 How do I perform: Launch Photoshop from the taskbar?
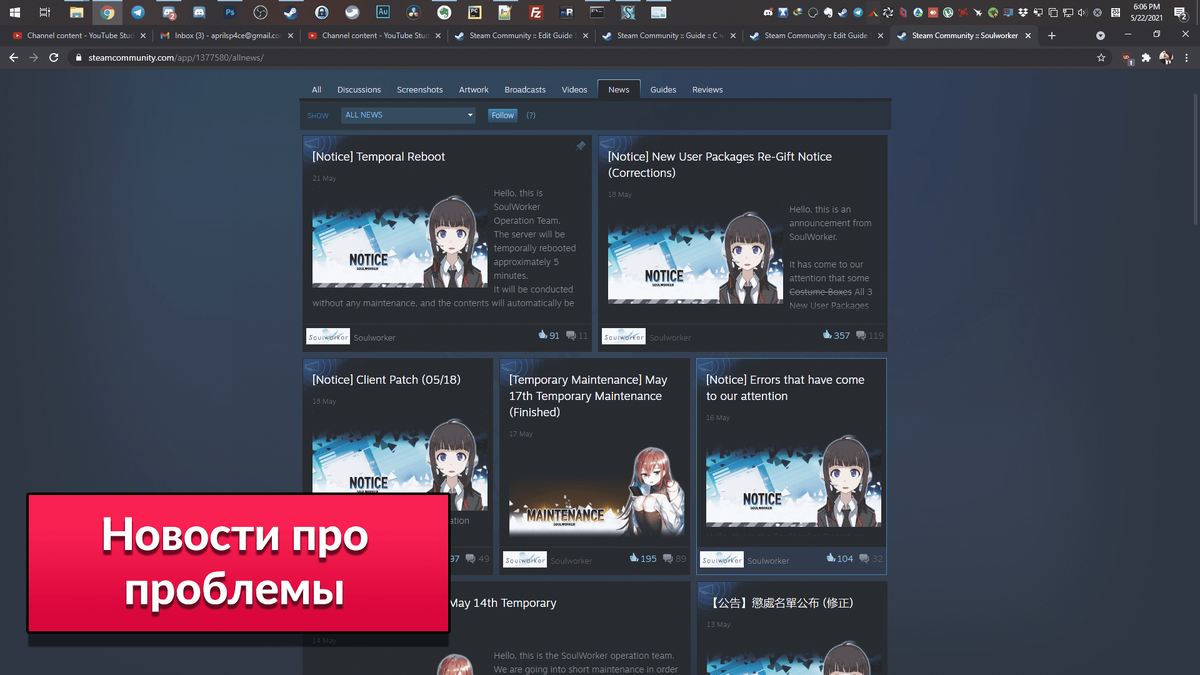coord(230,11)
